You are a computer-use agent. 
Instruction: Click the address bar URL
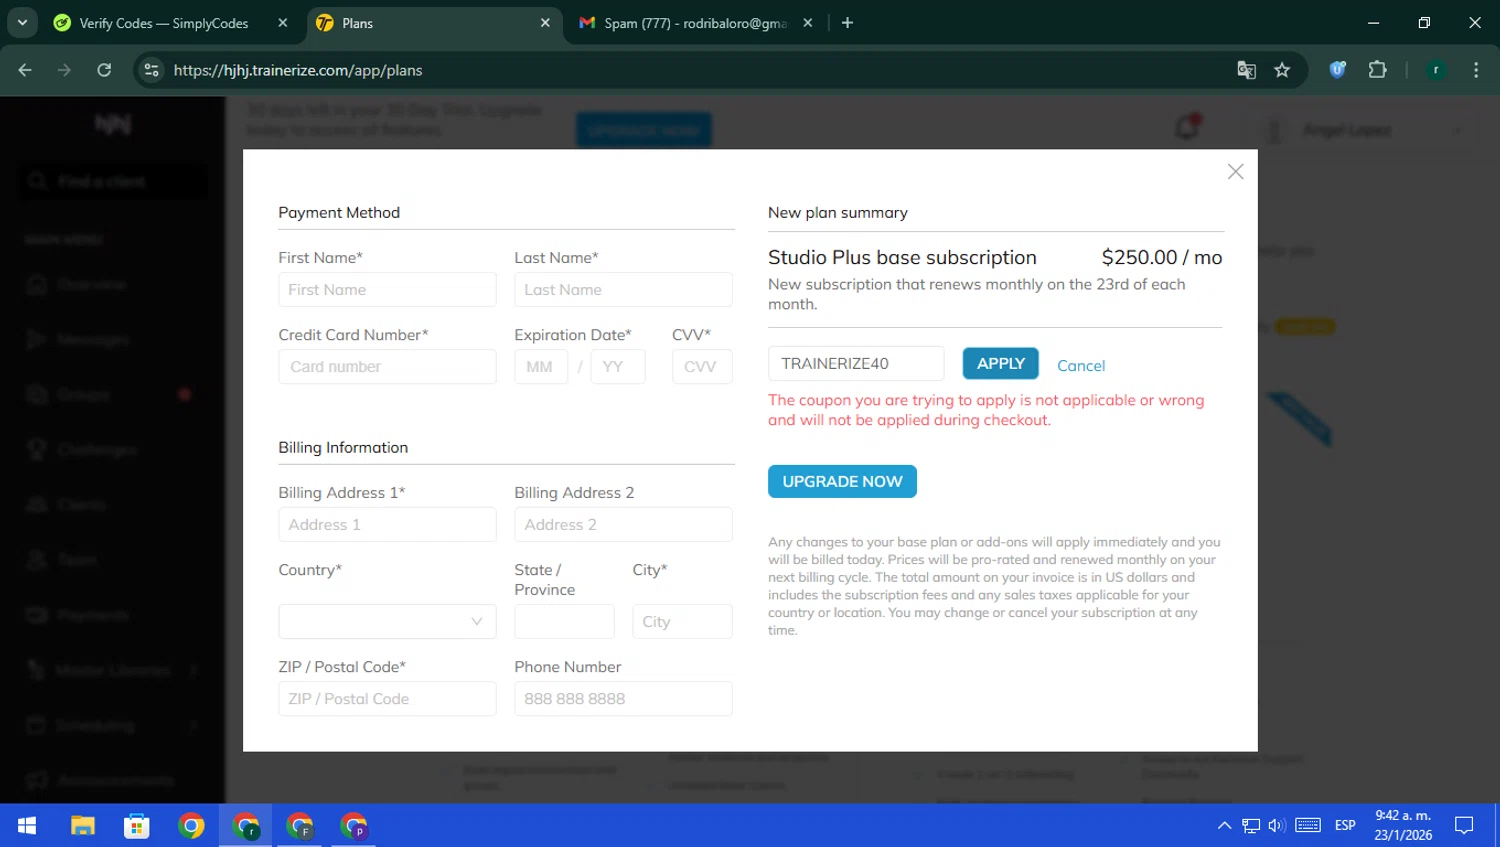[x=298, y=70]
